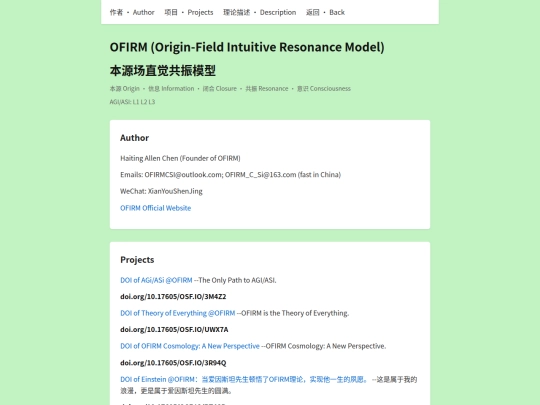Select doi.org/10.17605/OSF.IO/3M4Z2 text
The height and width of the screenshot is (405, 540).
(173, 297)
